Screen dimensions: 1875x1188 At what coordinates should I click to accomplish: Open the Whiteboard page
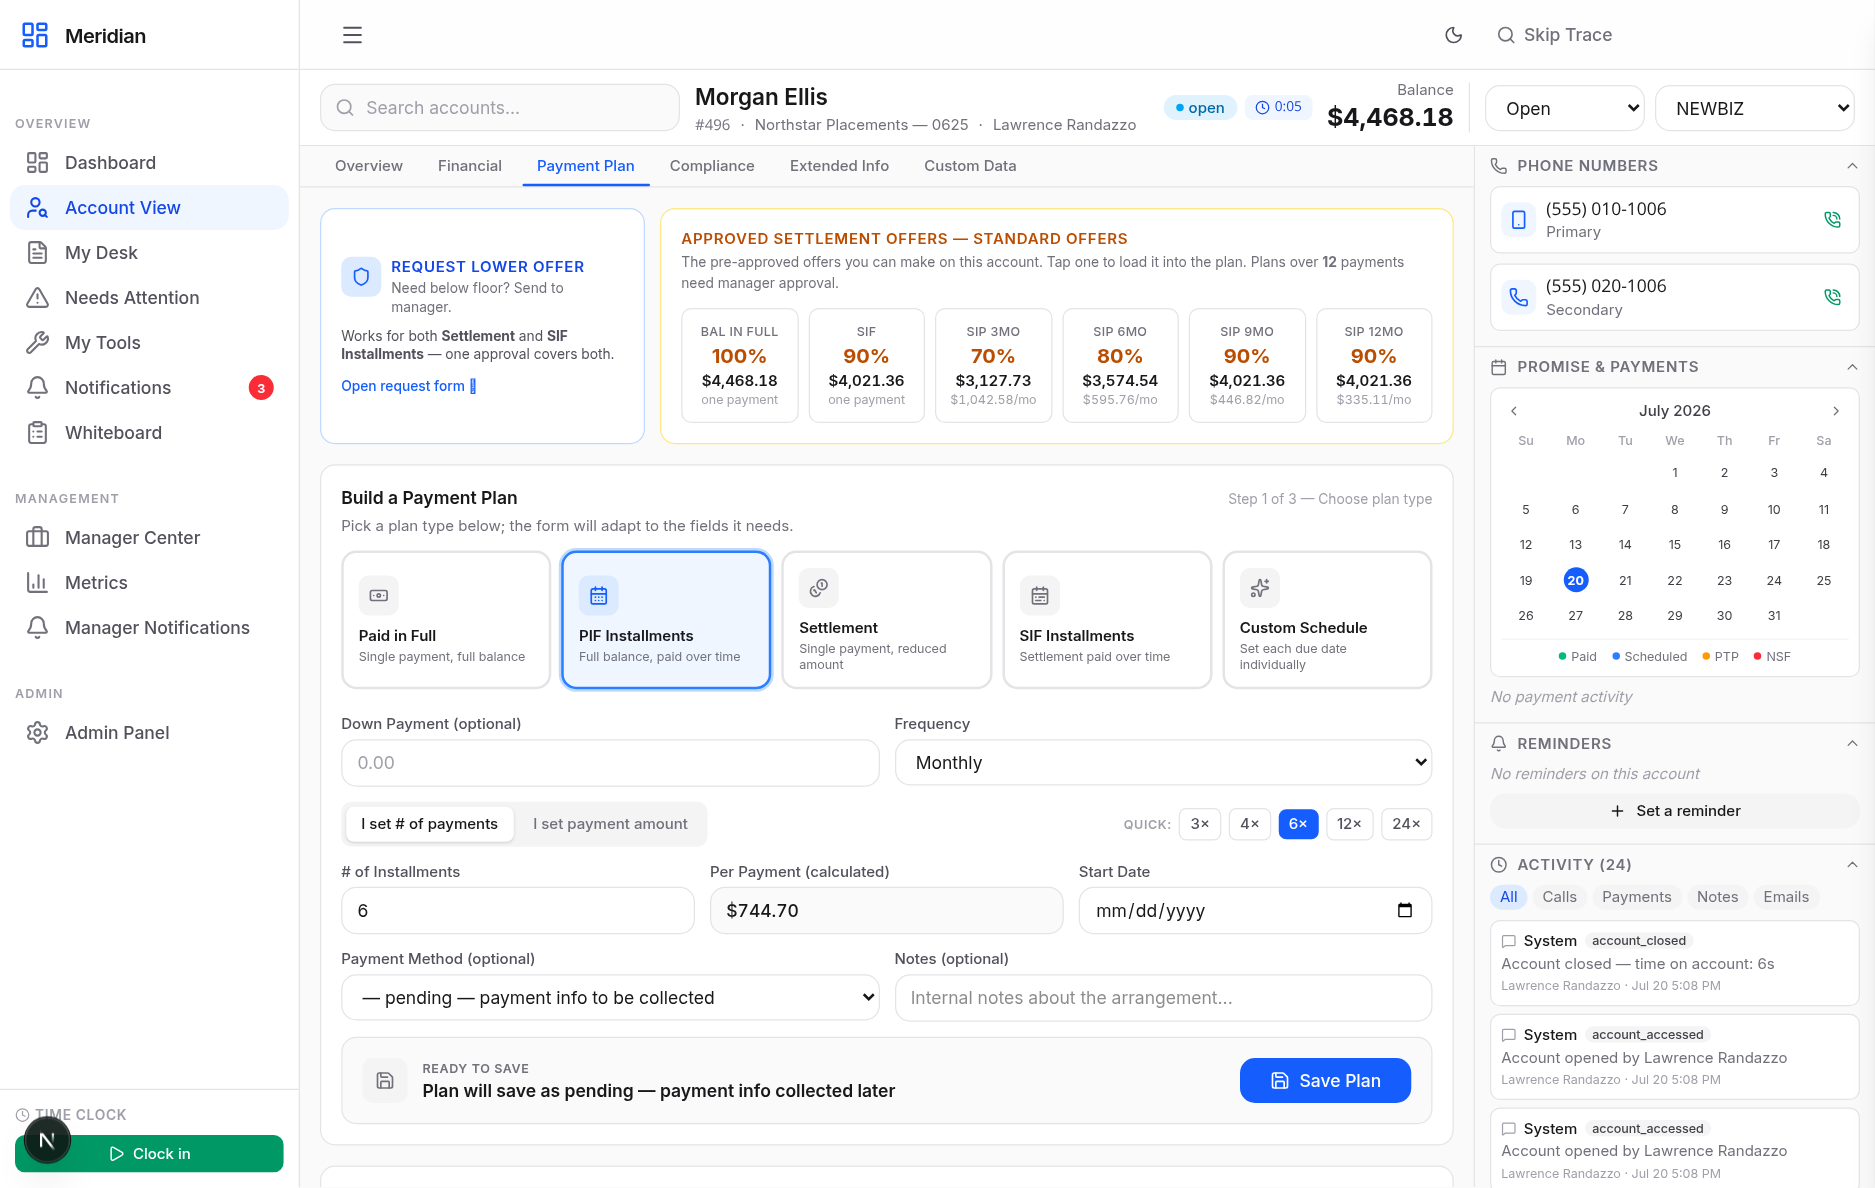(149, 432)
